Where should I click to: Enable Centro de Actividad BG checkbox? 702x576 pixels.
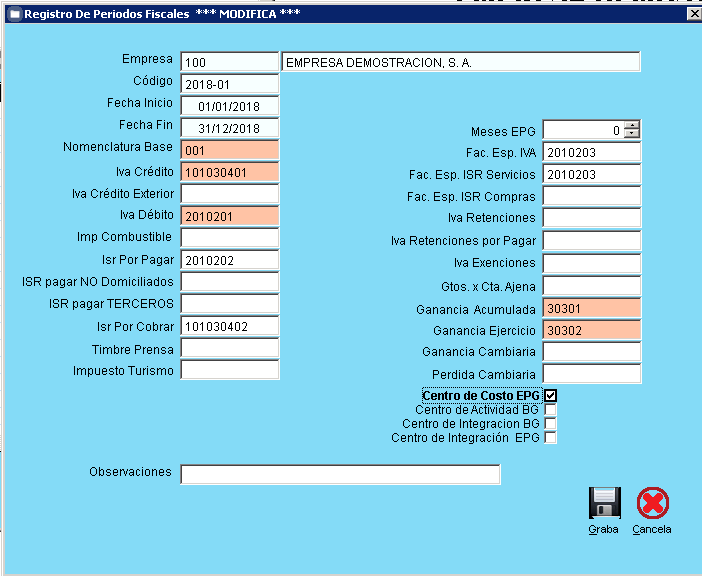(x=550, y=410)
